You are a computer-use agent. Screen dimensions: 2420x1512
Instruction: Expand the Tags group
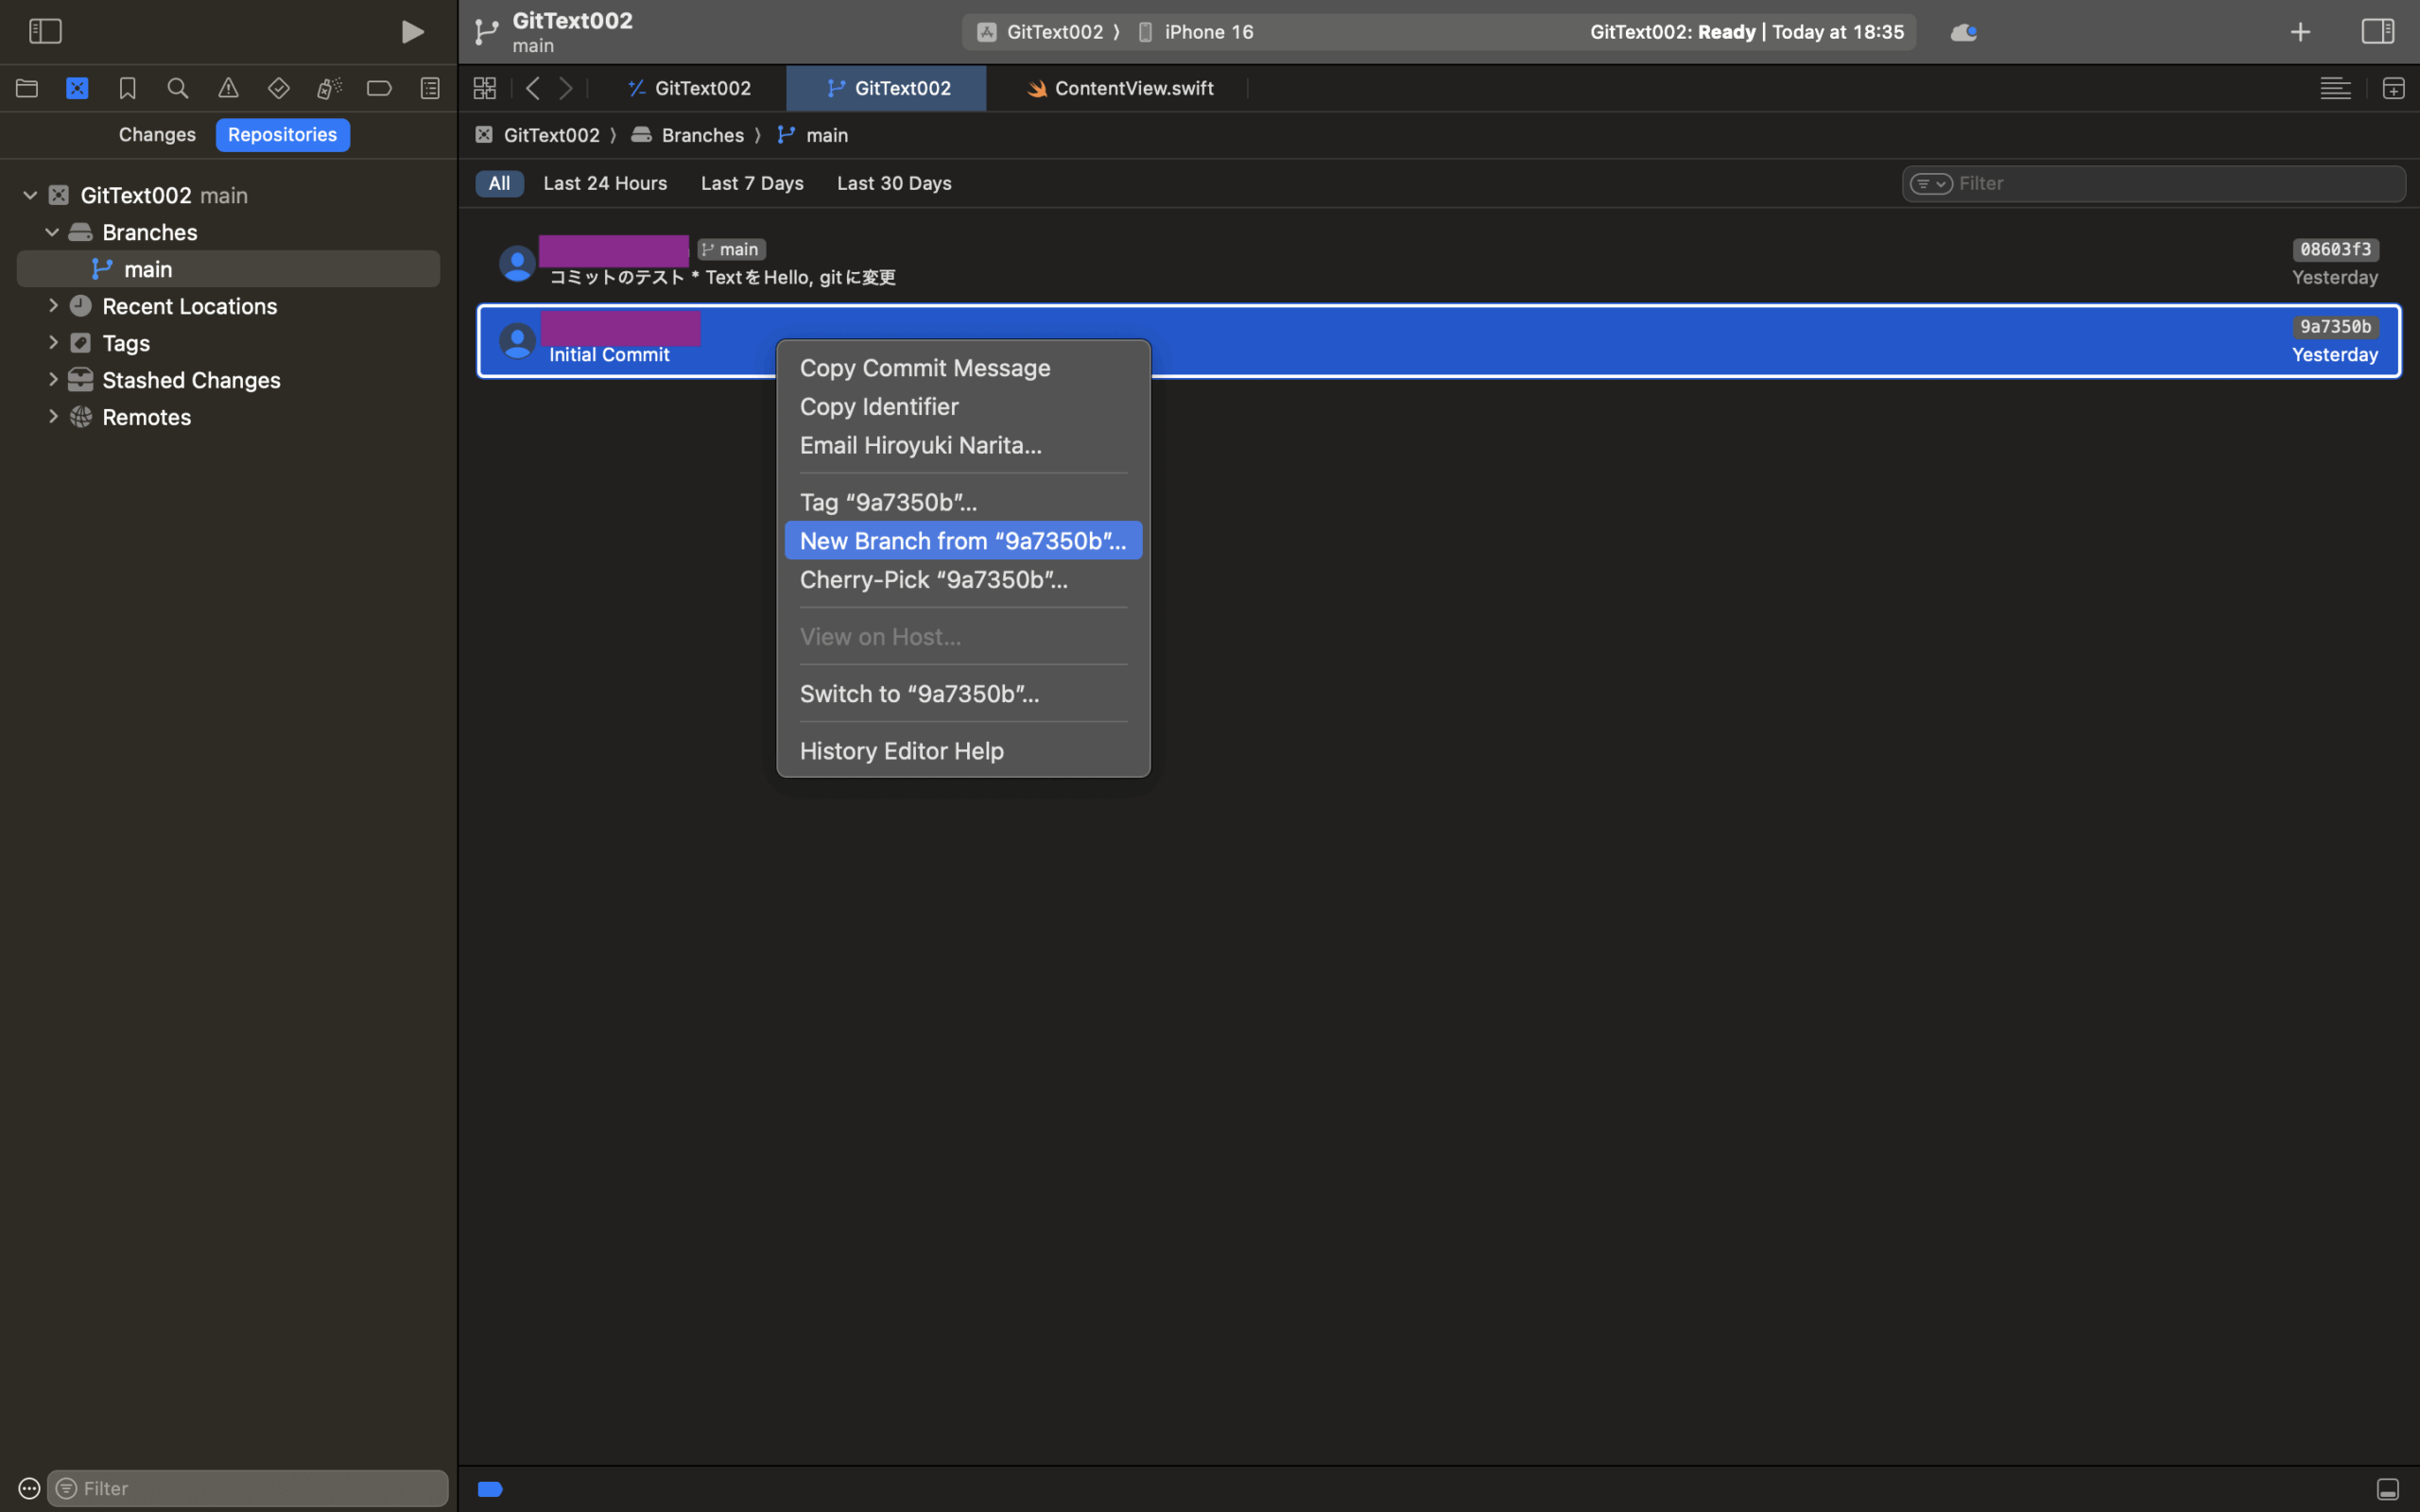pos(53,343)
